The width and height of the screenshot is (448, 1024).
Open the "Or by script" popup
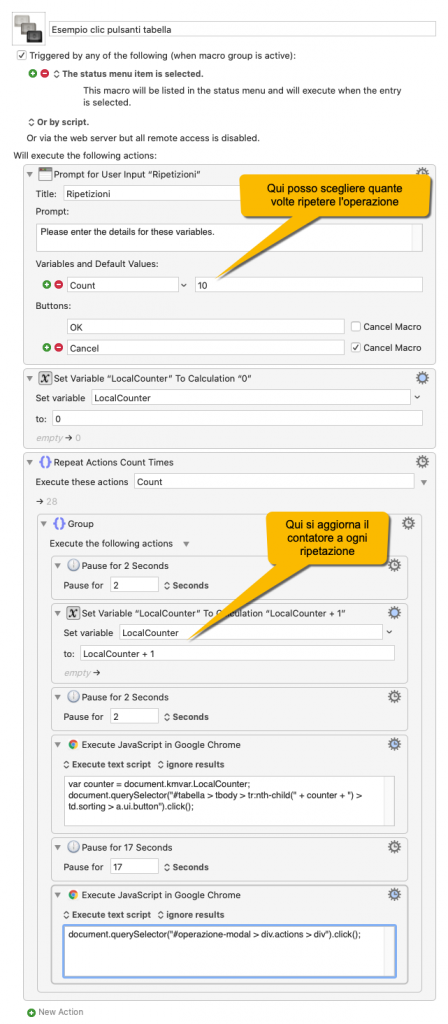coord(31,122)
